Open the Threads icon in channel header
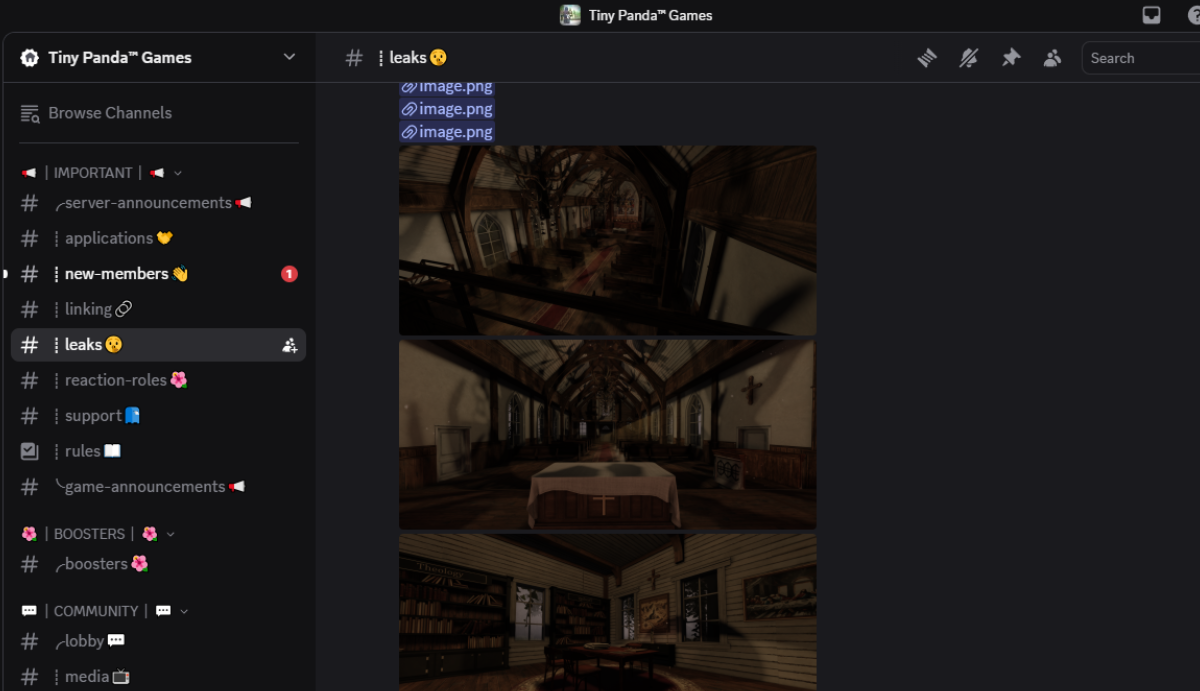 pyautogui.click(x=927, y=58)
